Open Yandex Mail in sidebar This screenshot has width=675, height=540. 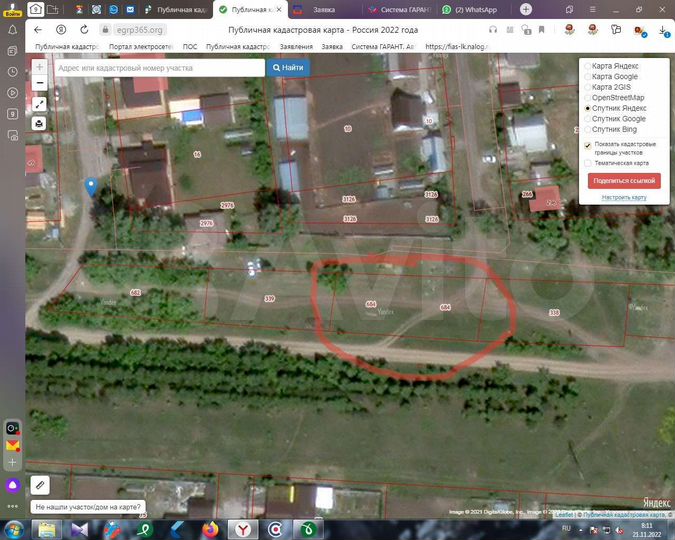point(12,445)
